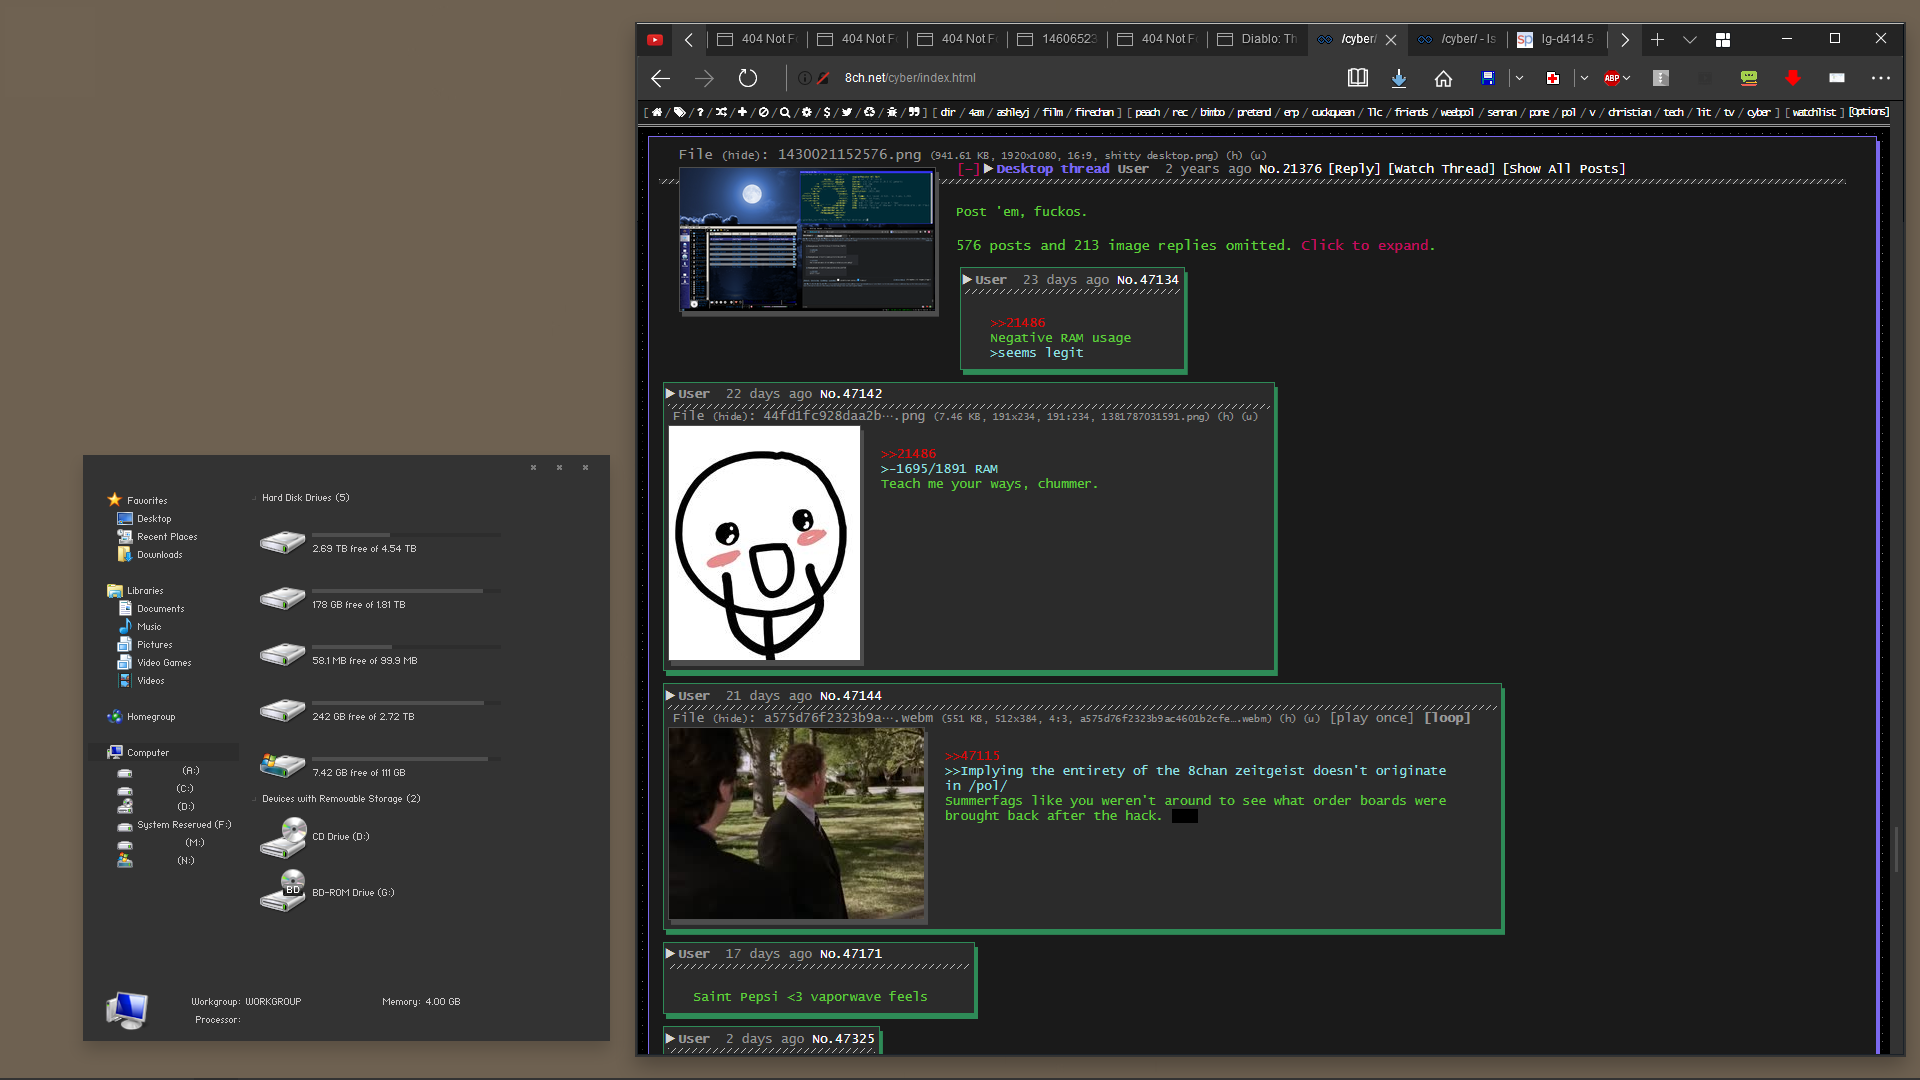Open the CD Drive (D:) item
The height and width of the screenshot is (1080, 1920).
click(x=315, y=837)
